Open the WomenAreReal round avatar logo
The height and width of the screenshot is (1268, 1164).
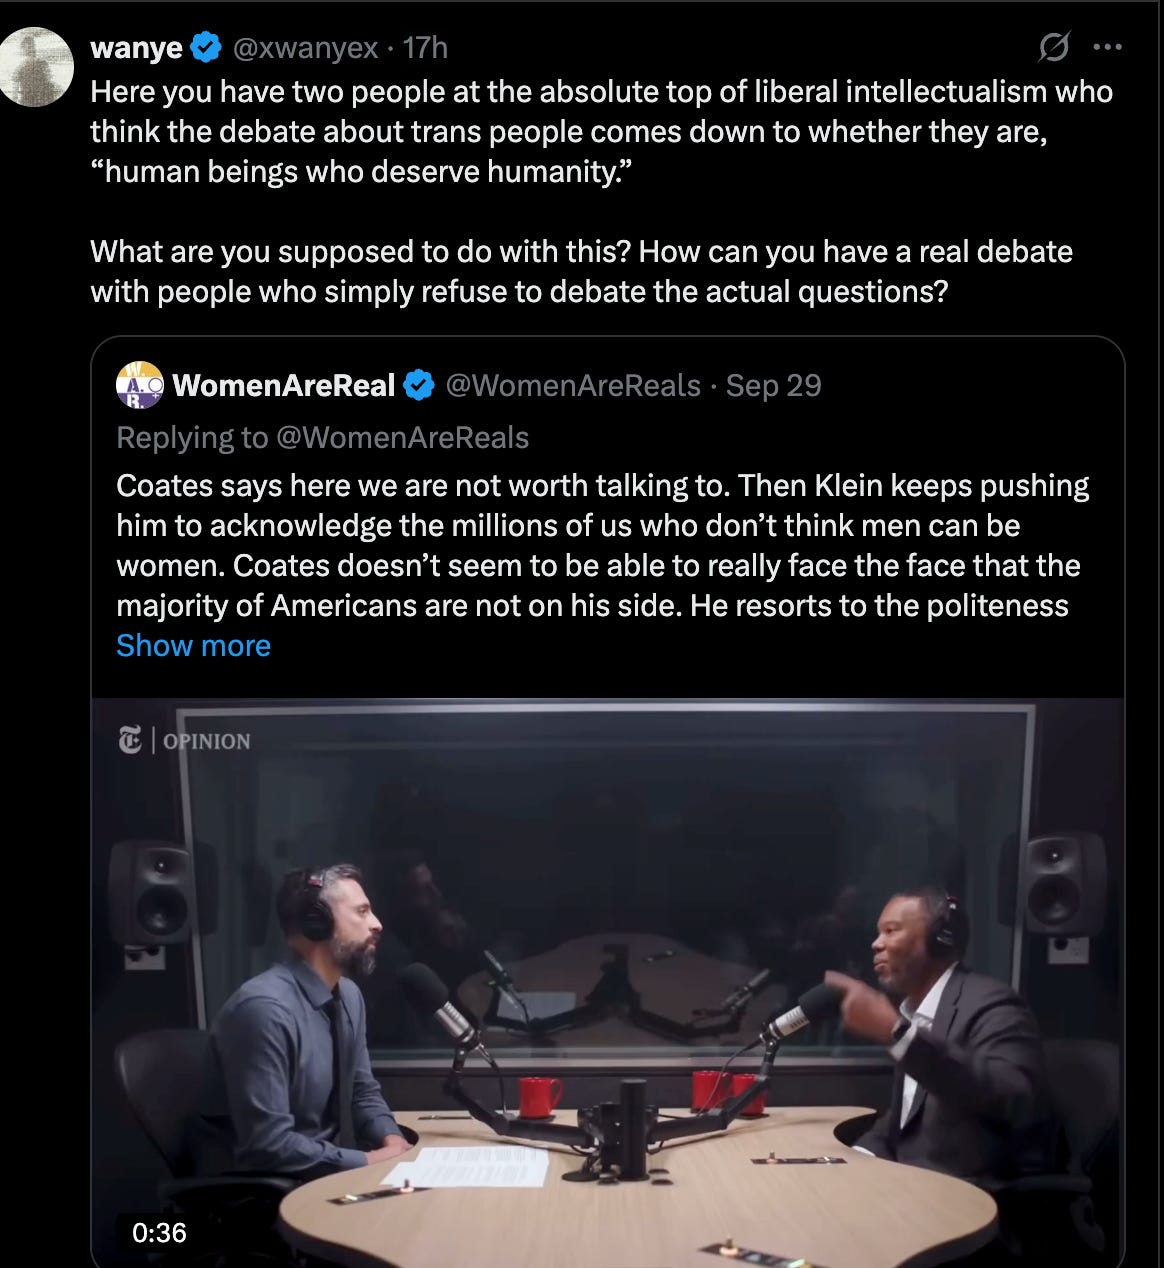point(139,385)
